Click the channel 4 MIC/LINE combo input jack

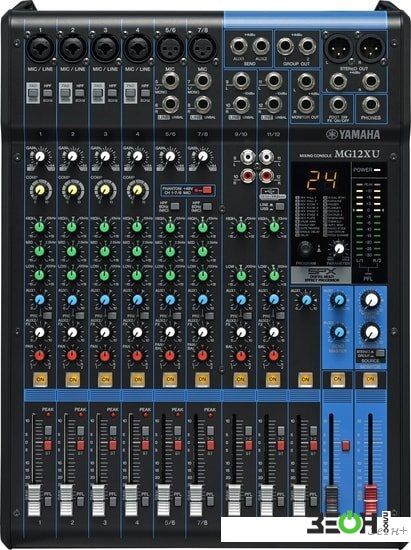[x=137, y=48]
